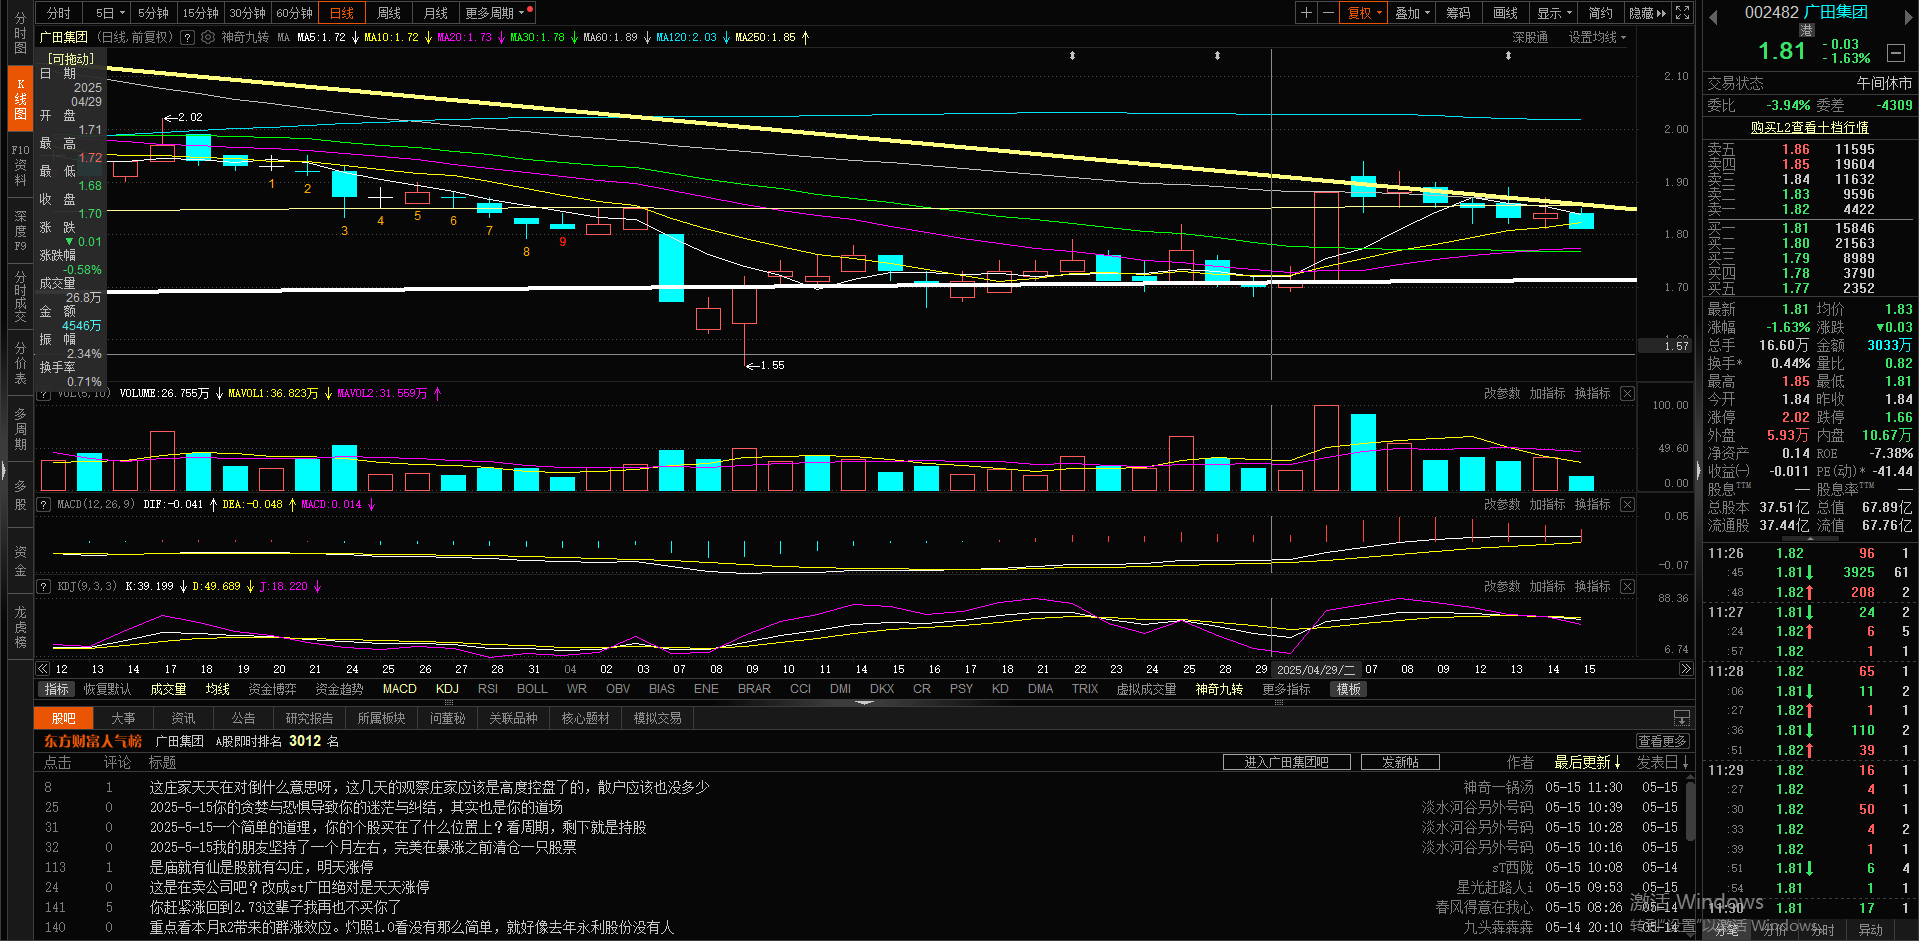Enable the RSI indicator
Image resolution: width=1919 pixels, height=941 pixels.
[487, 689]
